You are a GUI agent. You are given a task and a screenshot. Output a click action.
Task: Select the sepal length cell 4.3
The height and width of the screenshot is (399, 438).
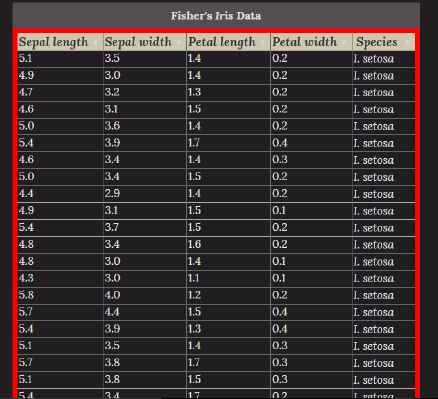point(60,278)
